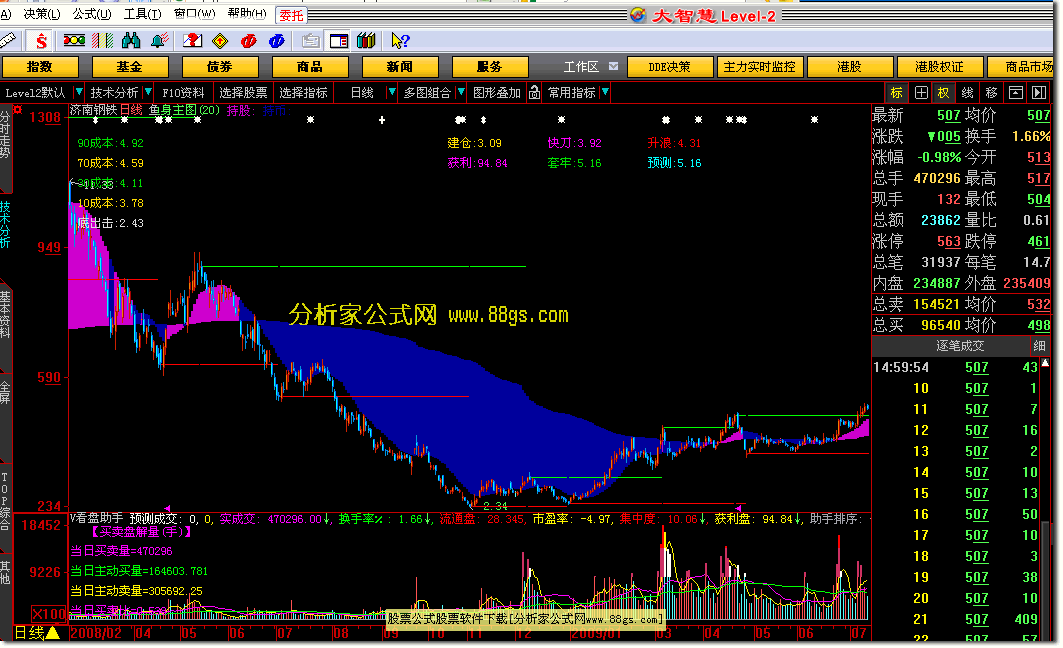Click the 港股 button
Viewport: 1063px width, 648px height.
tap(849, 66)
